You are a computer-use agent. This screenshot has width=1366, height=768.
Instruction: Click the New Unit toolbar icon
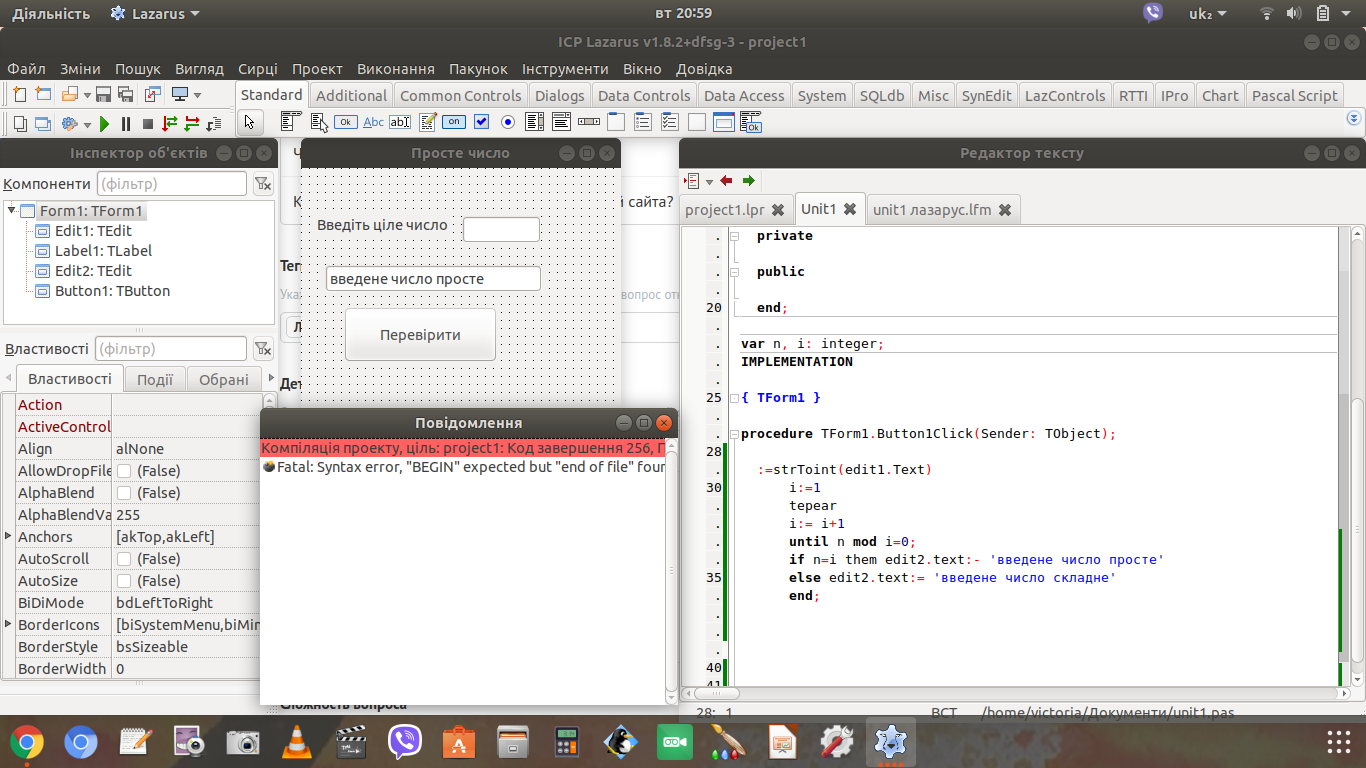(19, 94)
